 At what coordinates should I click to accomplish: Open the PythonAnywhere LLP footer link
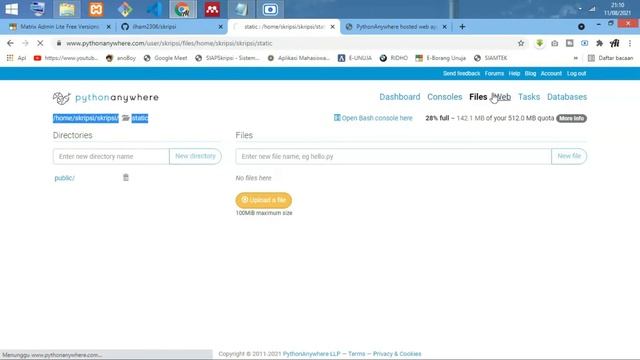(x=311, y=354)
